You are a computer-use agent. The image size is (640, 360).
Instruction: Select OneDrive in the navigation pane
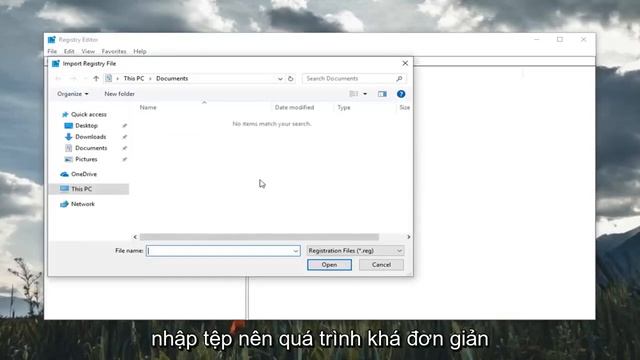coord(84,174)
